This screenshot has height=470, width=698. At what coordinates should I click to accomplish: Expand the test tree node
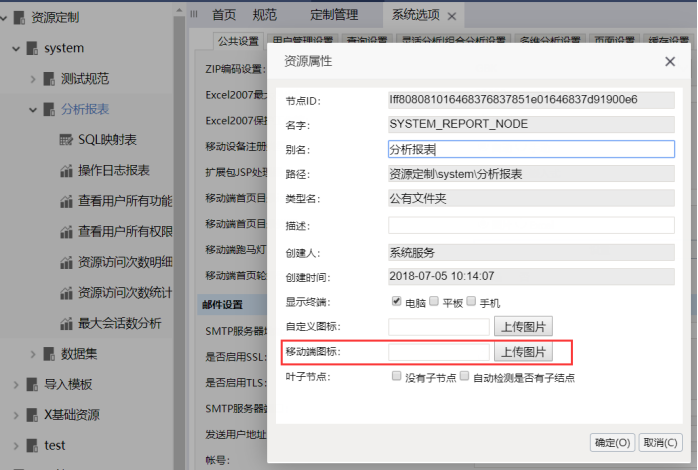tap(16, 446)
